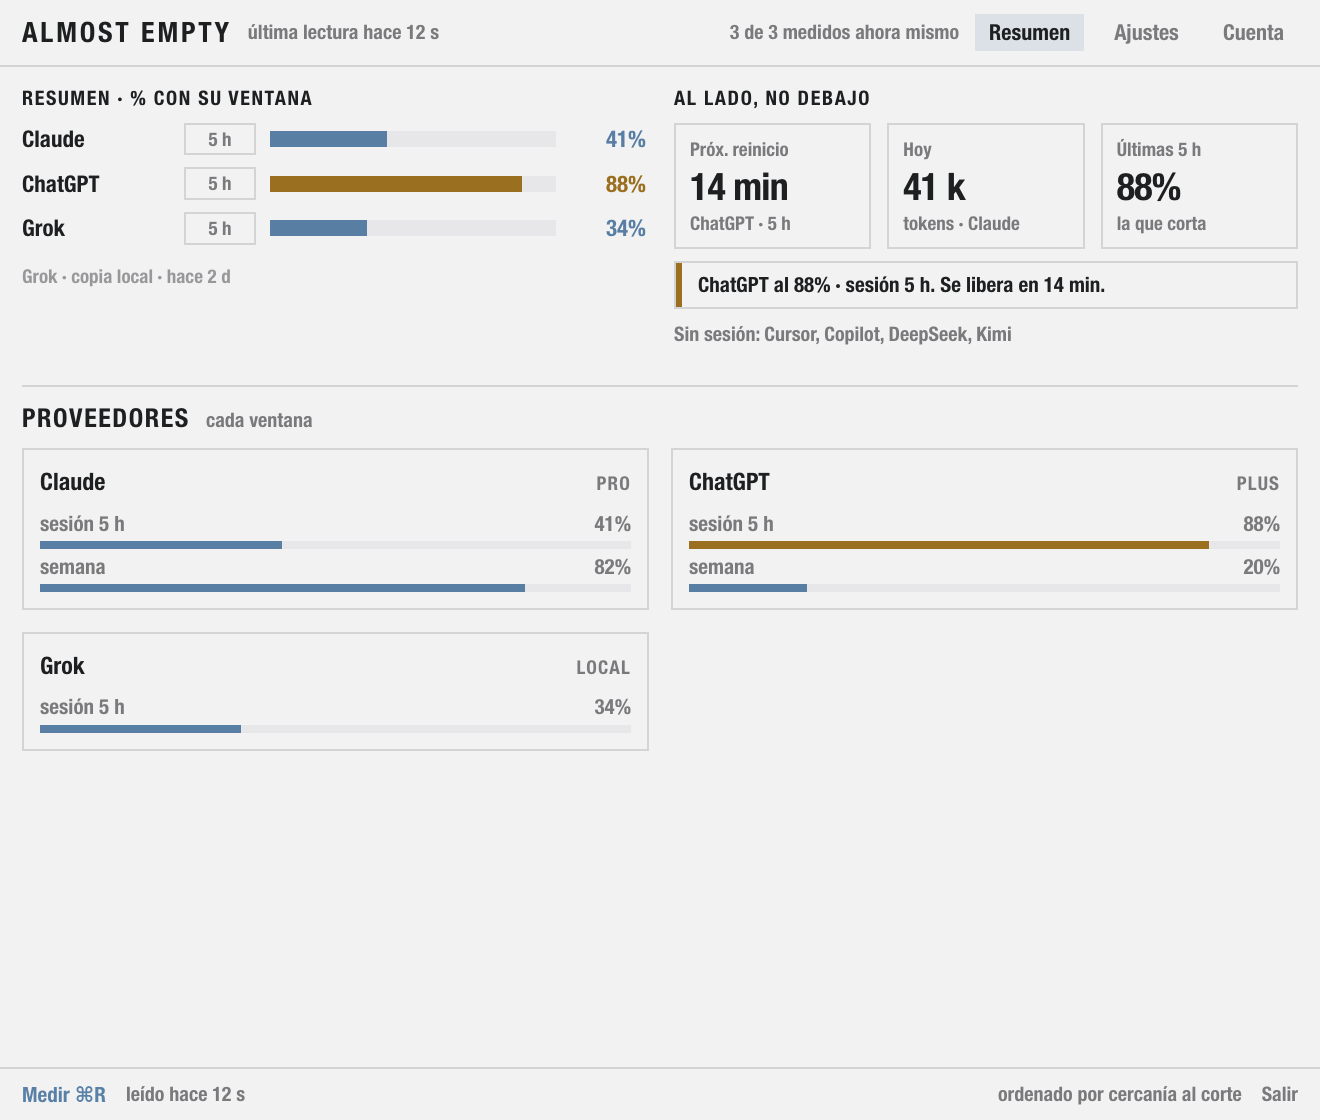Click Medir ⌘R to refresh readings

(x=64, y=1094)
